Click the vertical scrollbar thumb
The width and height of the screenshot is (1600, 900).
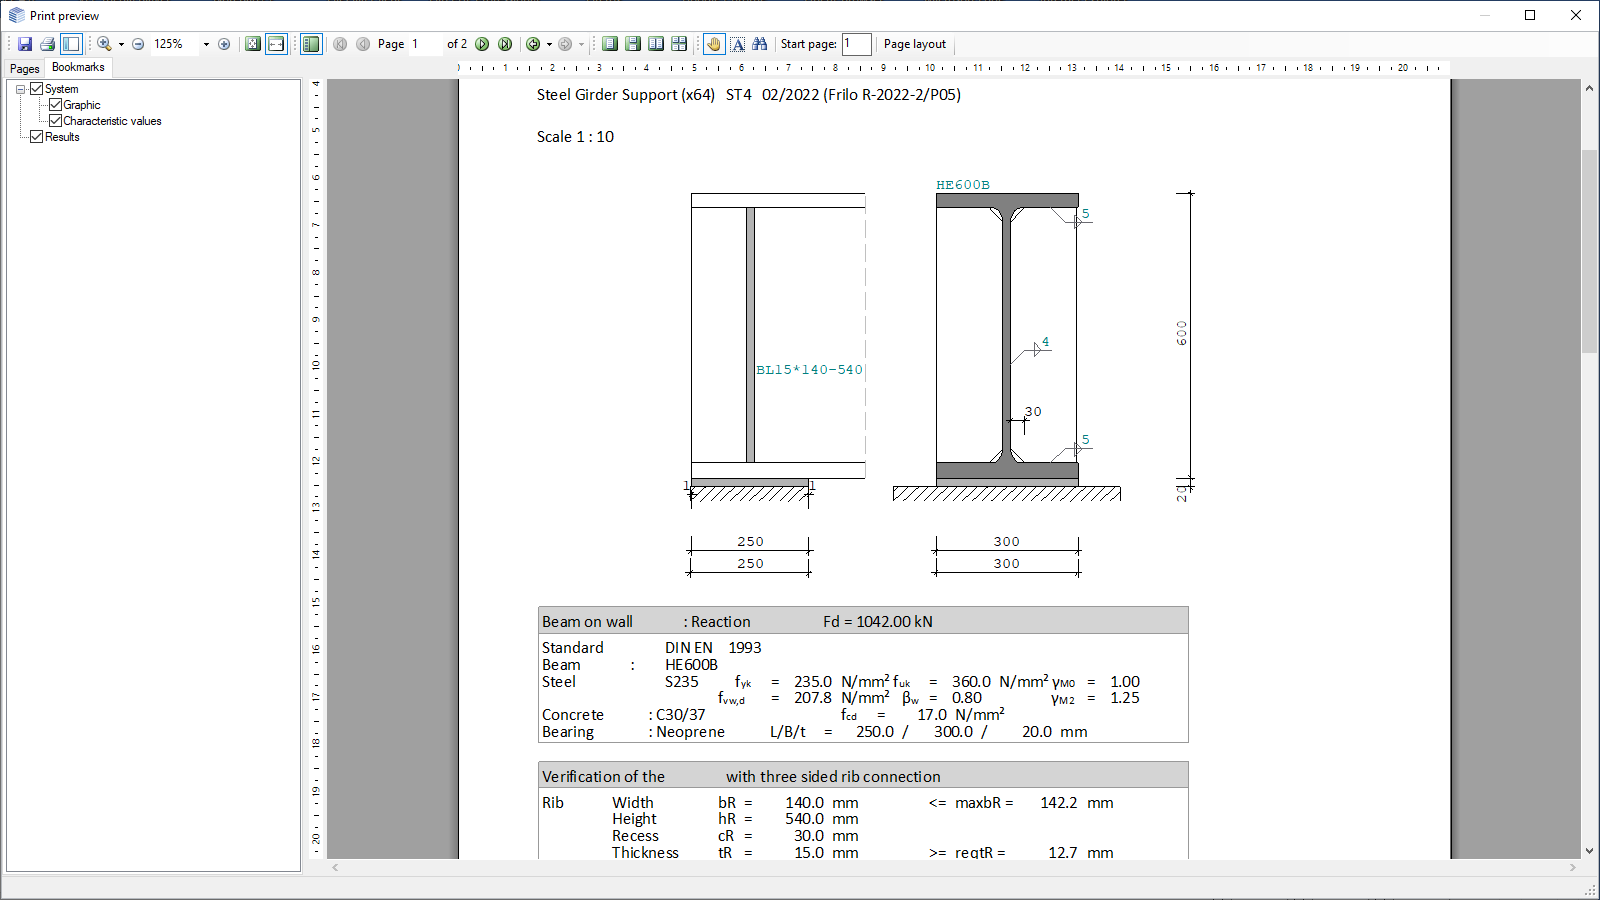(x=1590, y=251)
